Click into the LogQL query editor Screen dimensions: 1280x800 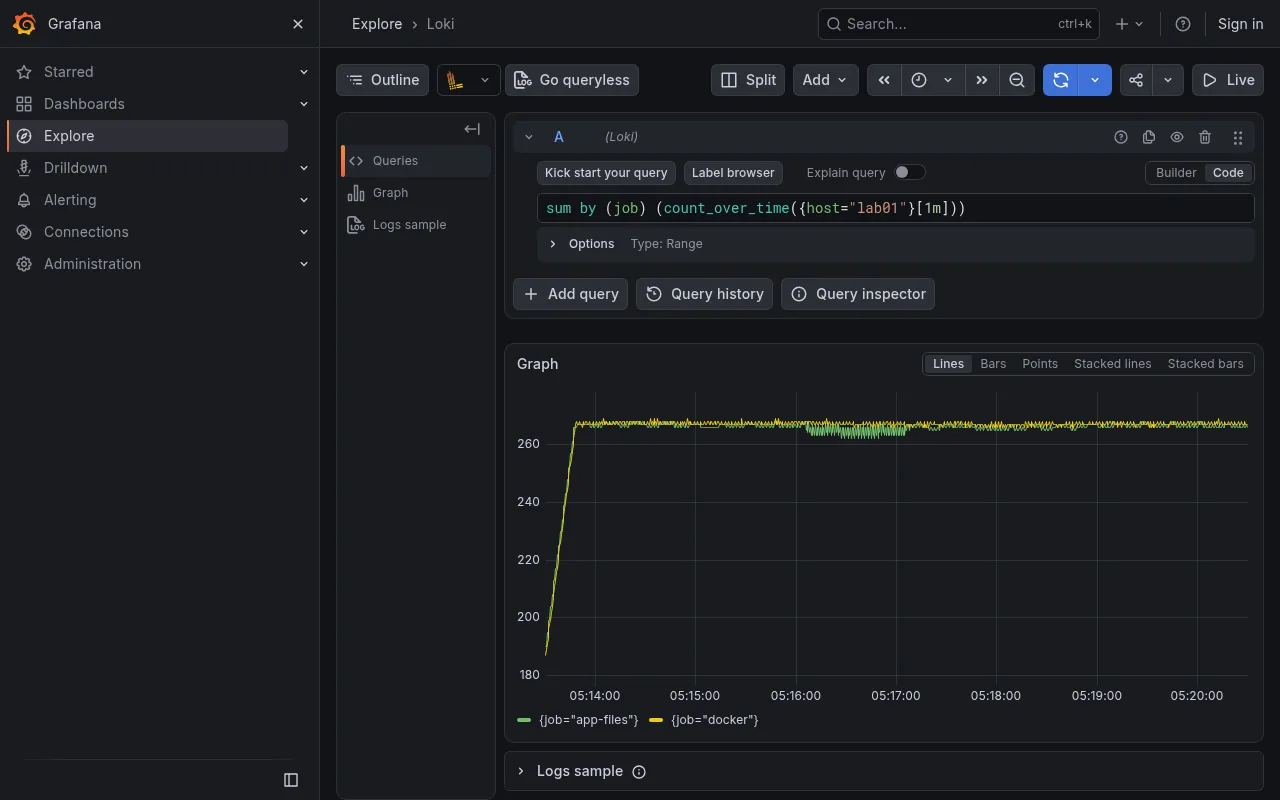pos(896,208)
